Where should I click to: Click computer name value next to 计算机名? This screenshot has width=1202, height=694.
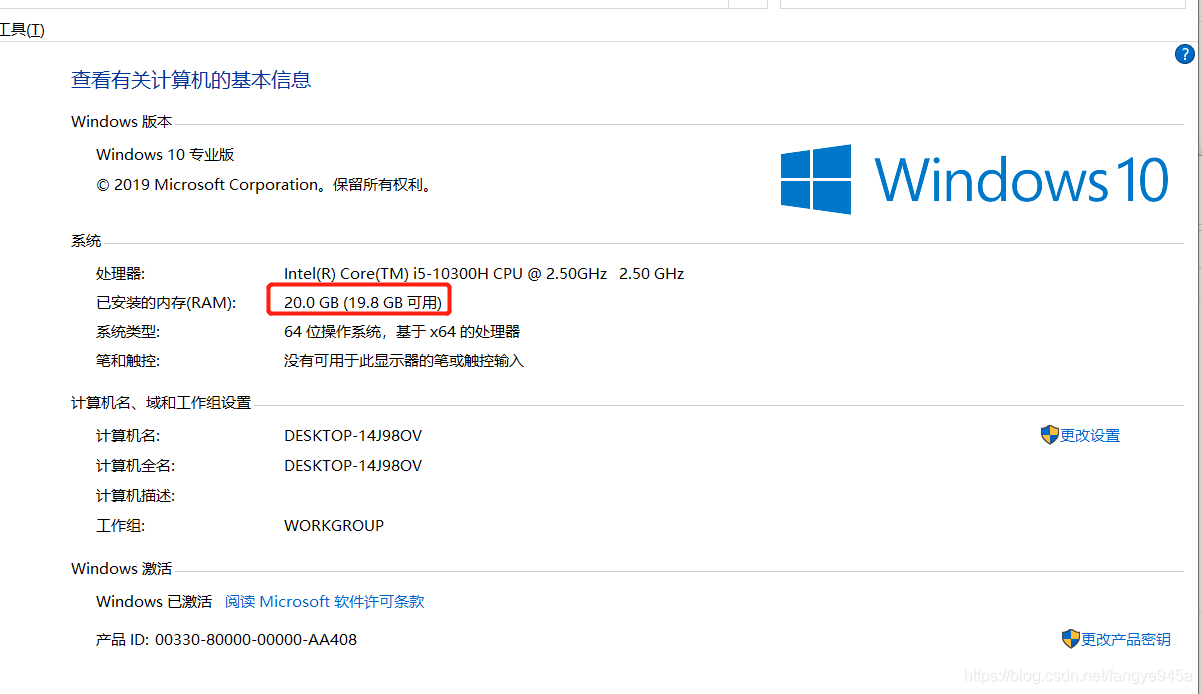(353, 436)
